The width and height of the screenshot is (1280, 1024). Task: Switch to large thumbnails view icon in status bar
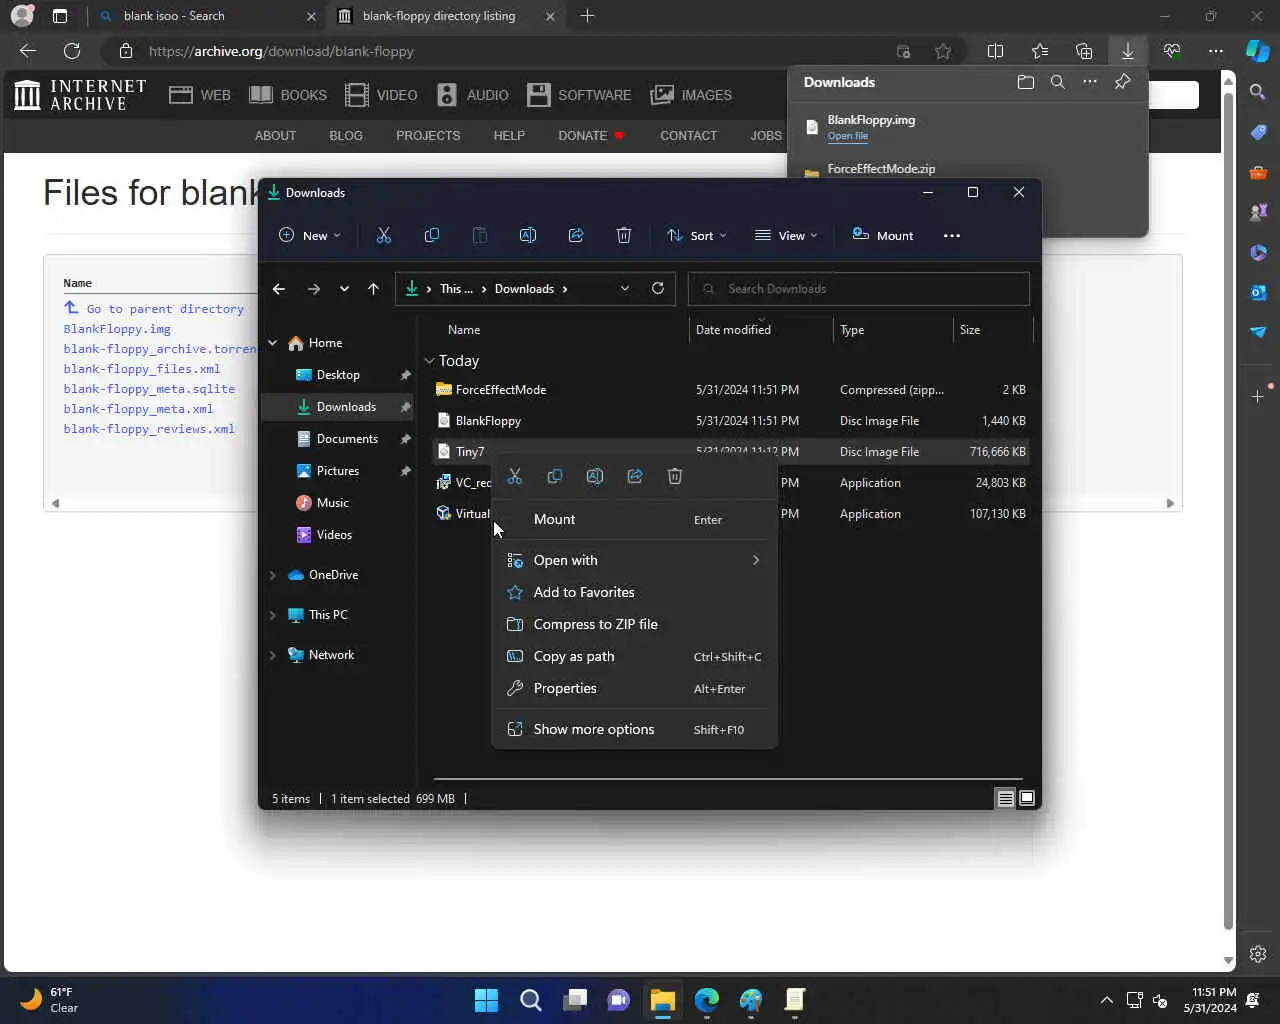coord(1027,798)
